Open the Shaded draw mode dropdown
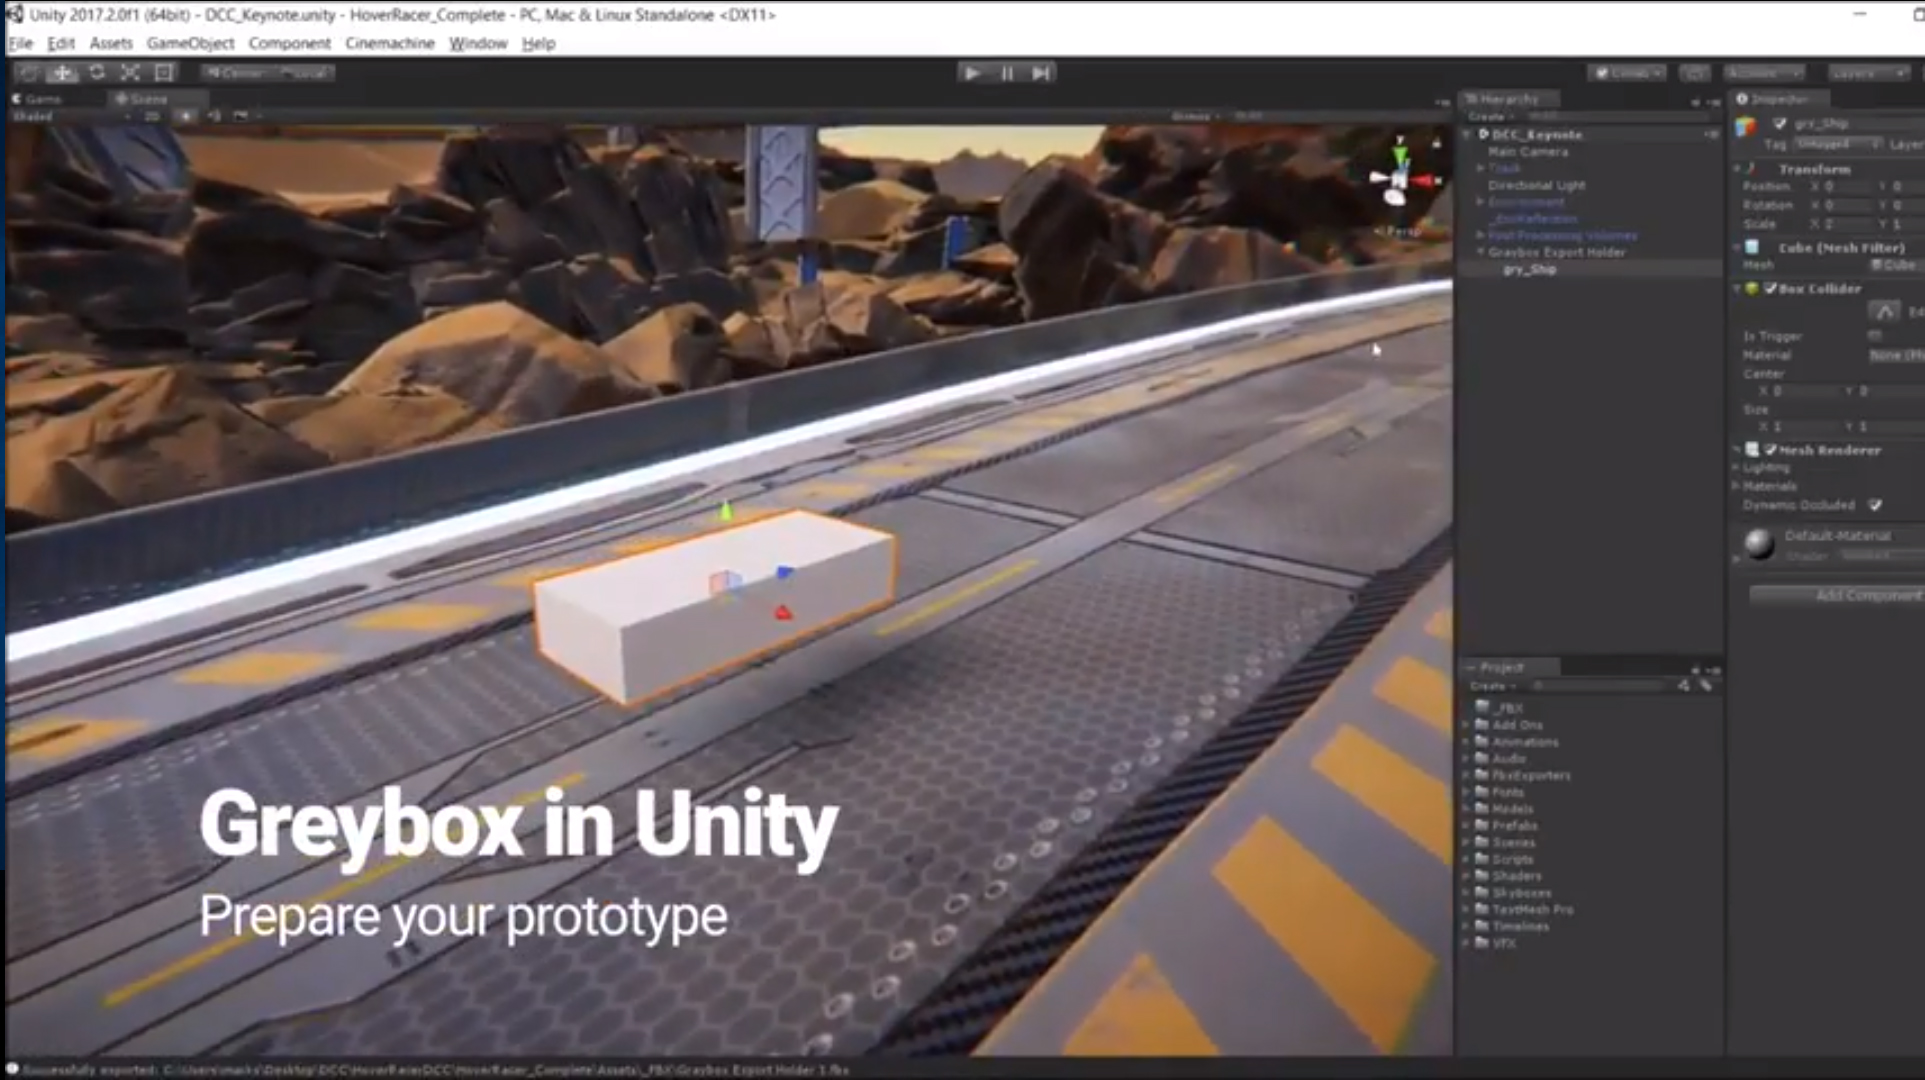Screen dimensions: 1925x1080 click(70, 116)
